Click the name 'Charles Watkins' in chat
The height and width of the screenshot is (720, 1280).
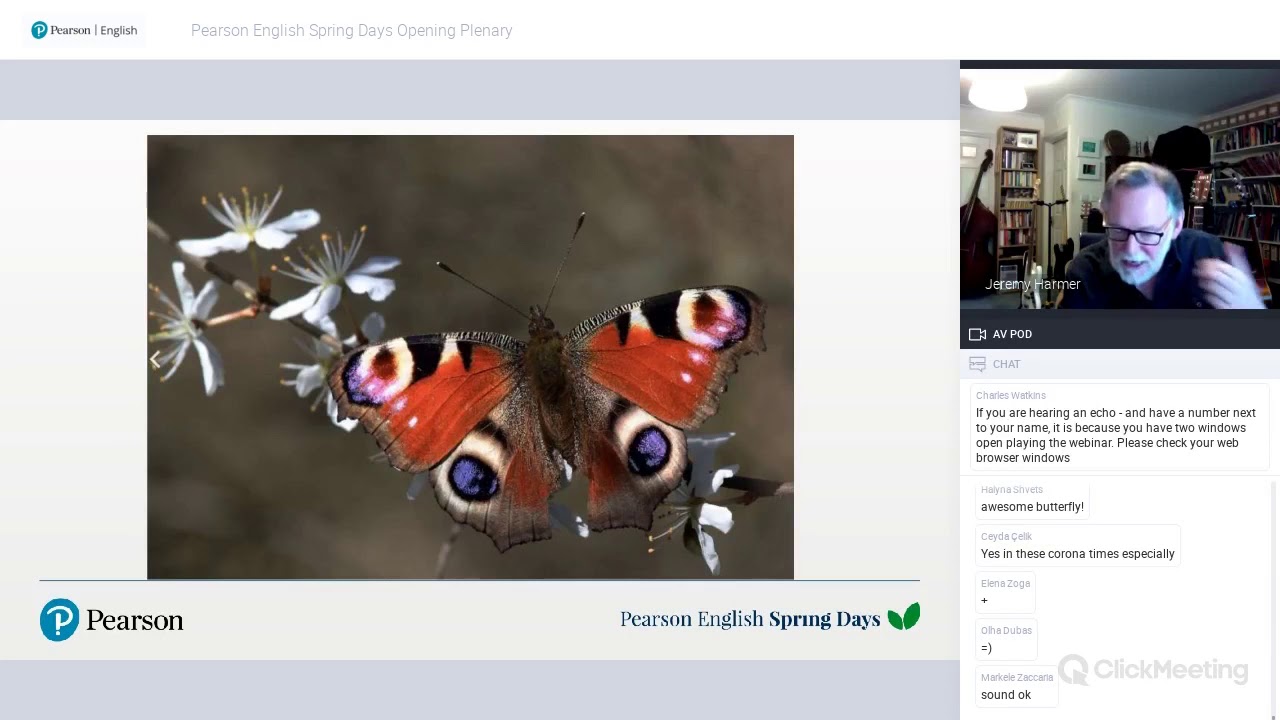coord(1010,396)
